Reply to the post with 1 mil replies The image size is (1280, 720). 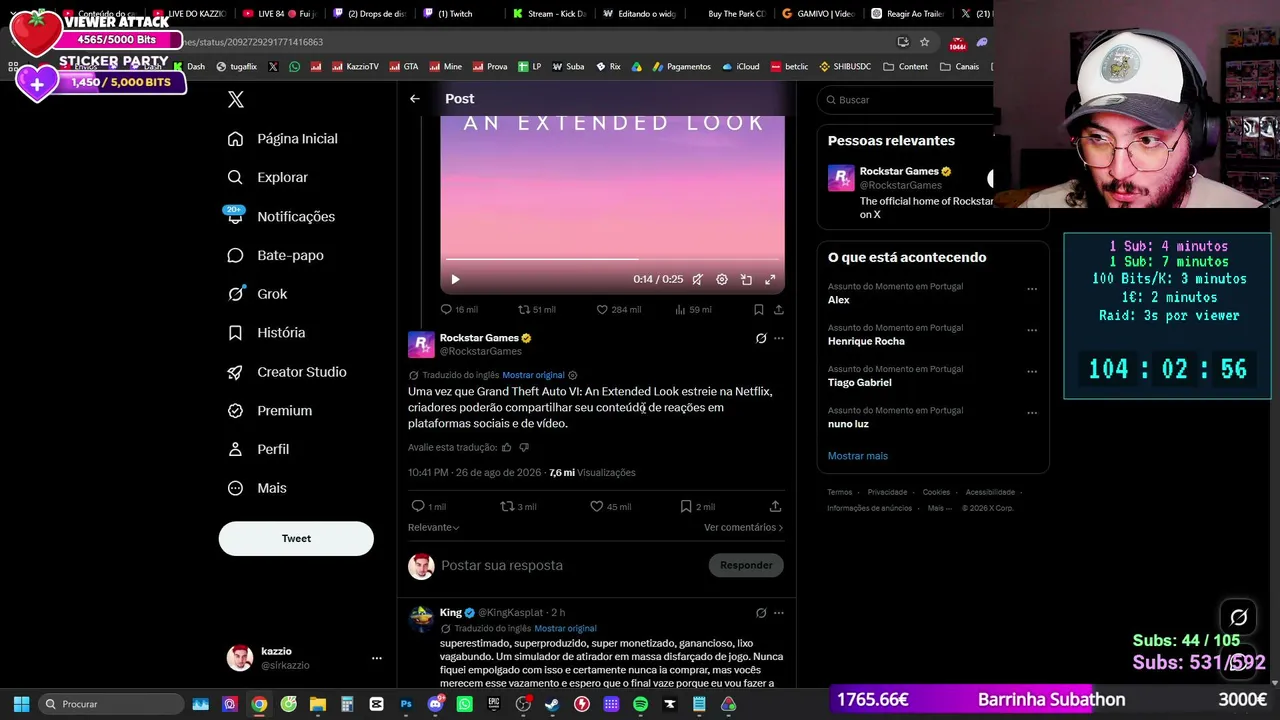pyautogui.click(x=428, y=506)
